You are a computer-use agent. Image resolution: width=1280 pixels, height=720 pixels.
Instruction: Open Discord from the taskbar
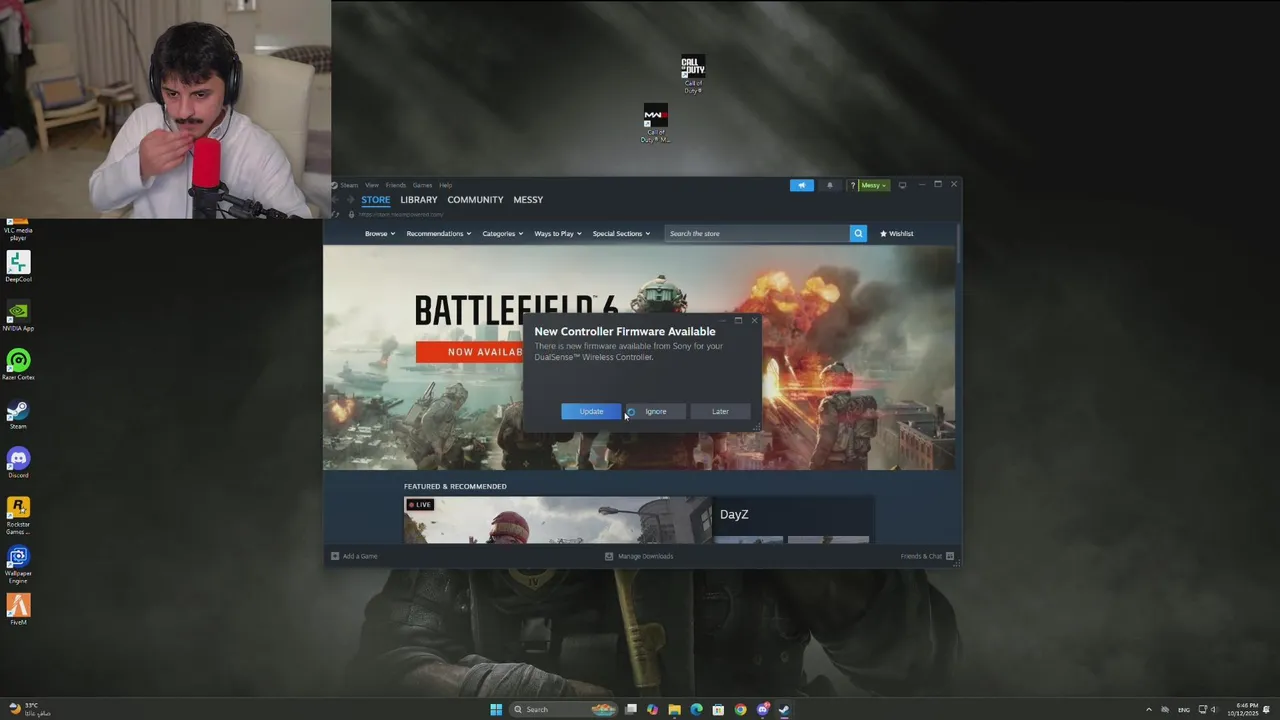pyautogui.click(x=762, y=710)
